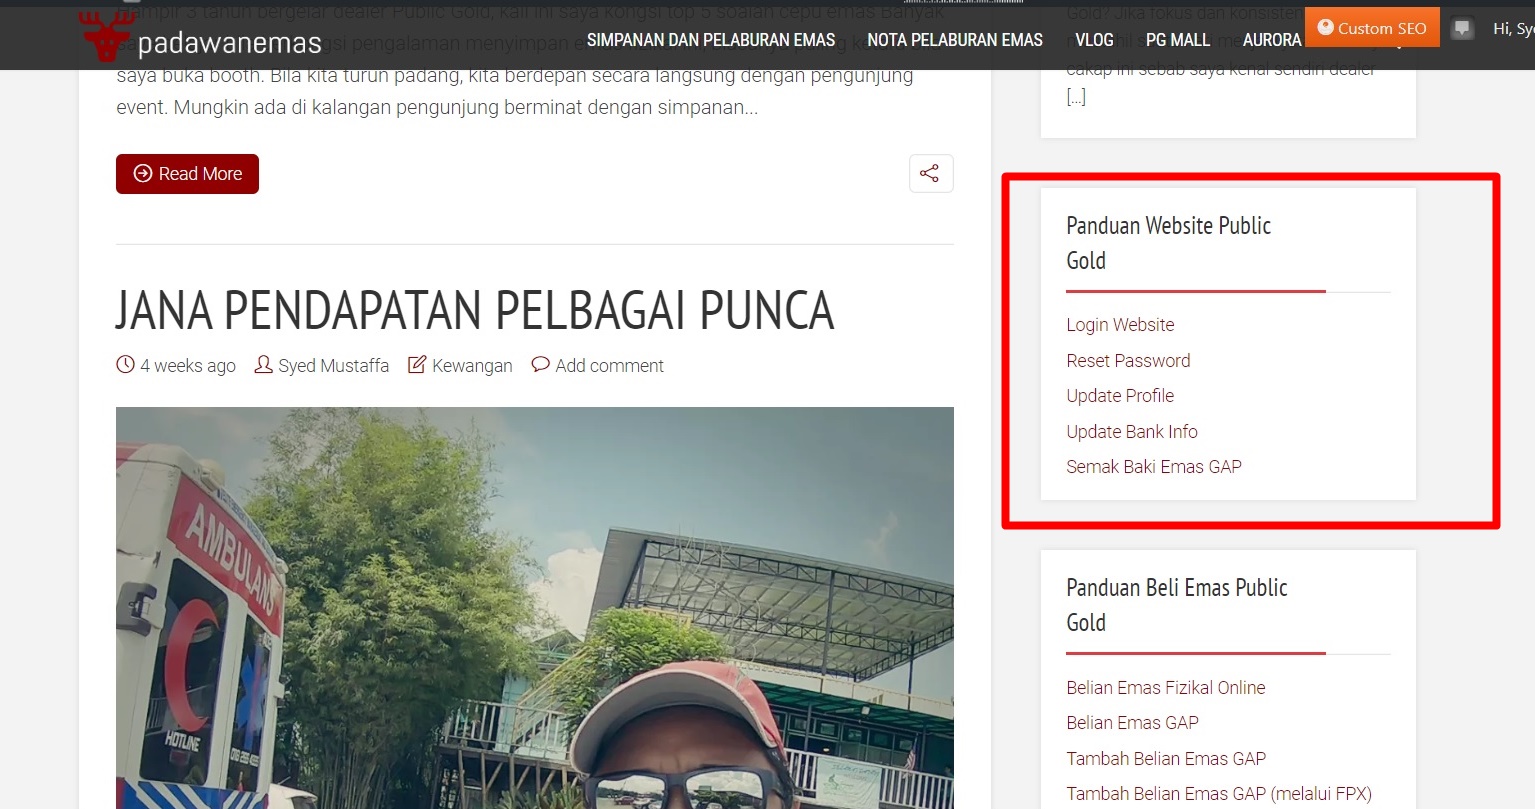This screenshot has width=1535, height=809.
Task: Click the ambulance selfie featured image
Action: point(535,608)
